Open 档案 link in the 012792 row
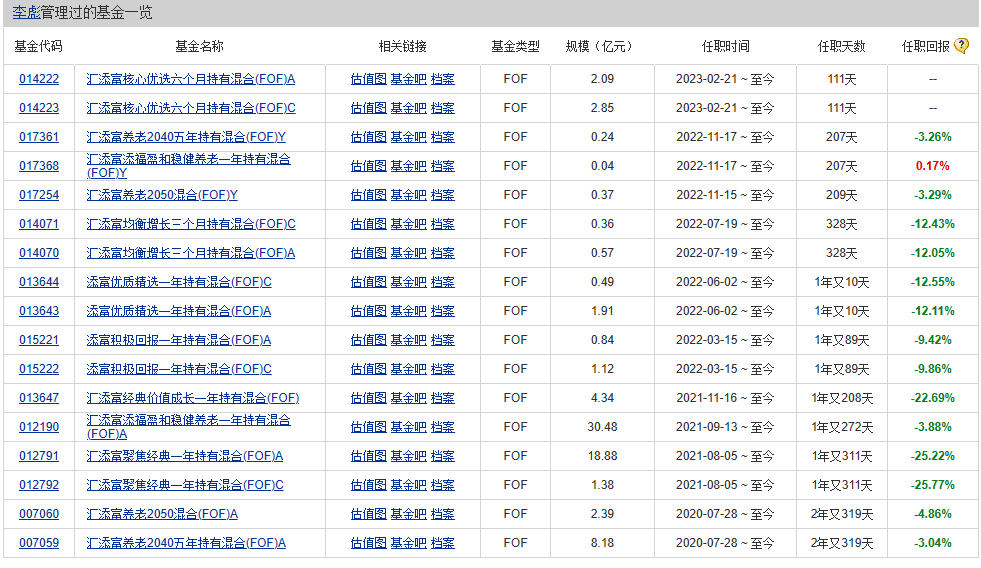981x568 pixels. click(443, 485)
